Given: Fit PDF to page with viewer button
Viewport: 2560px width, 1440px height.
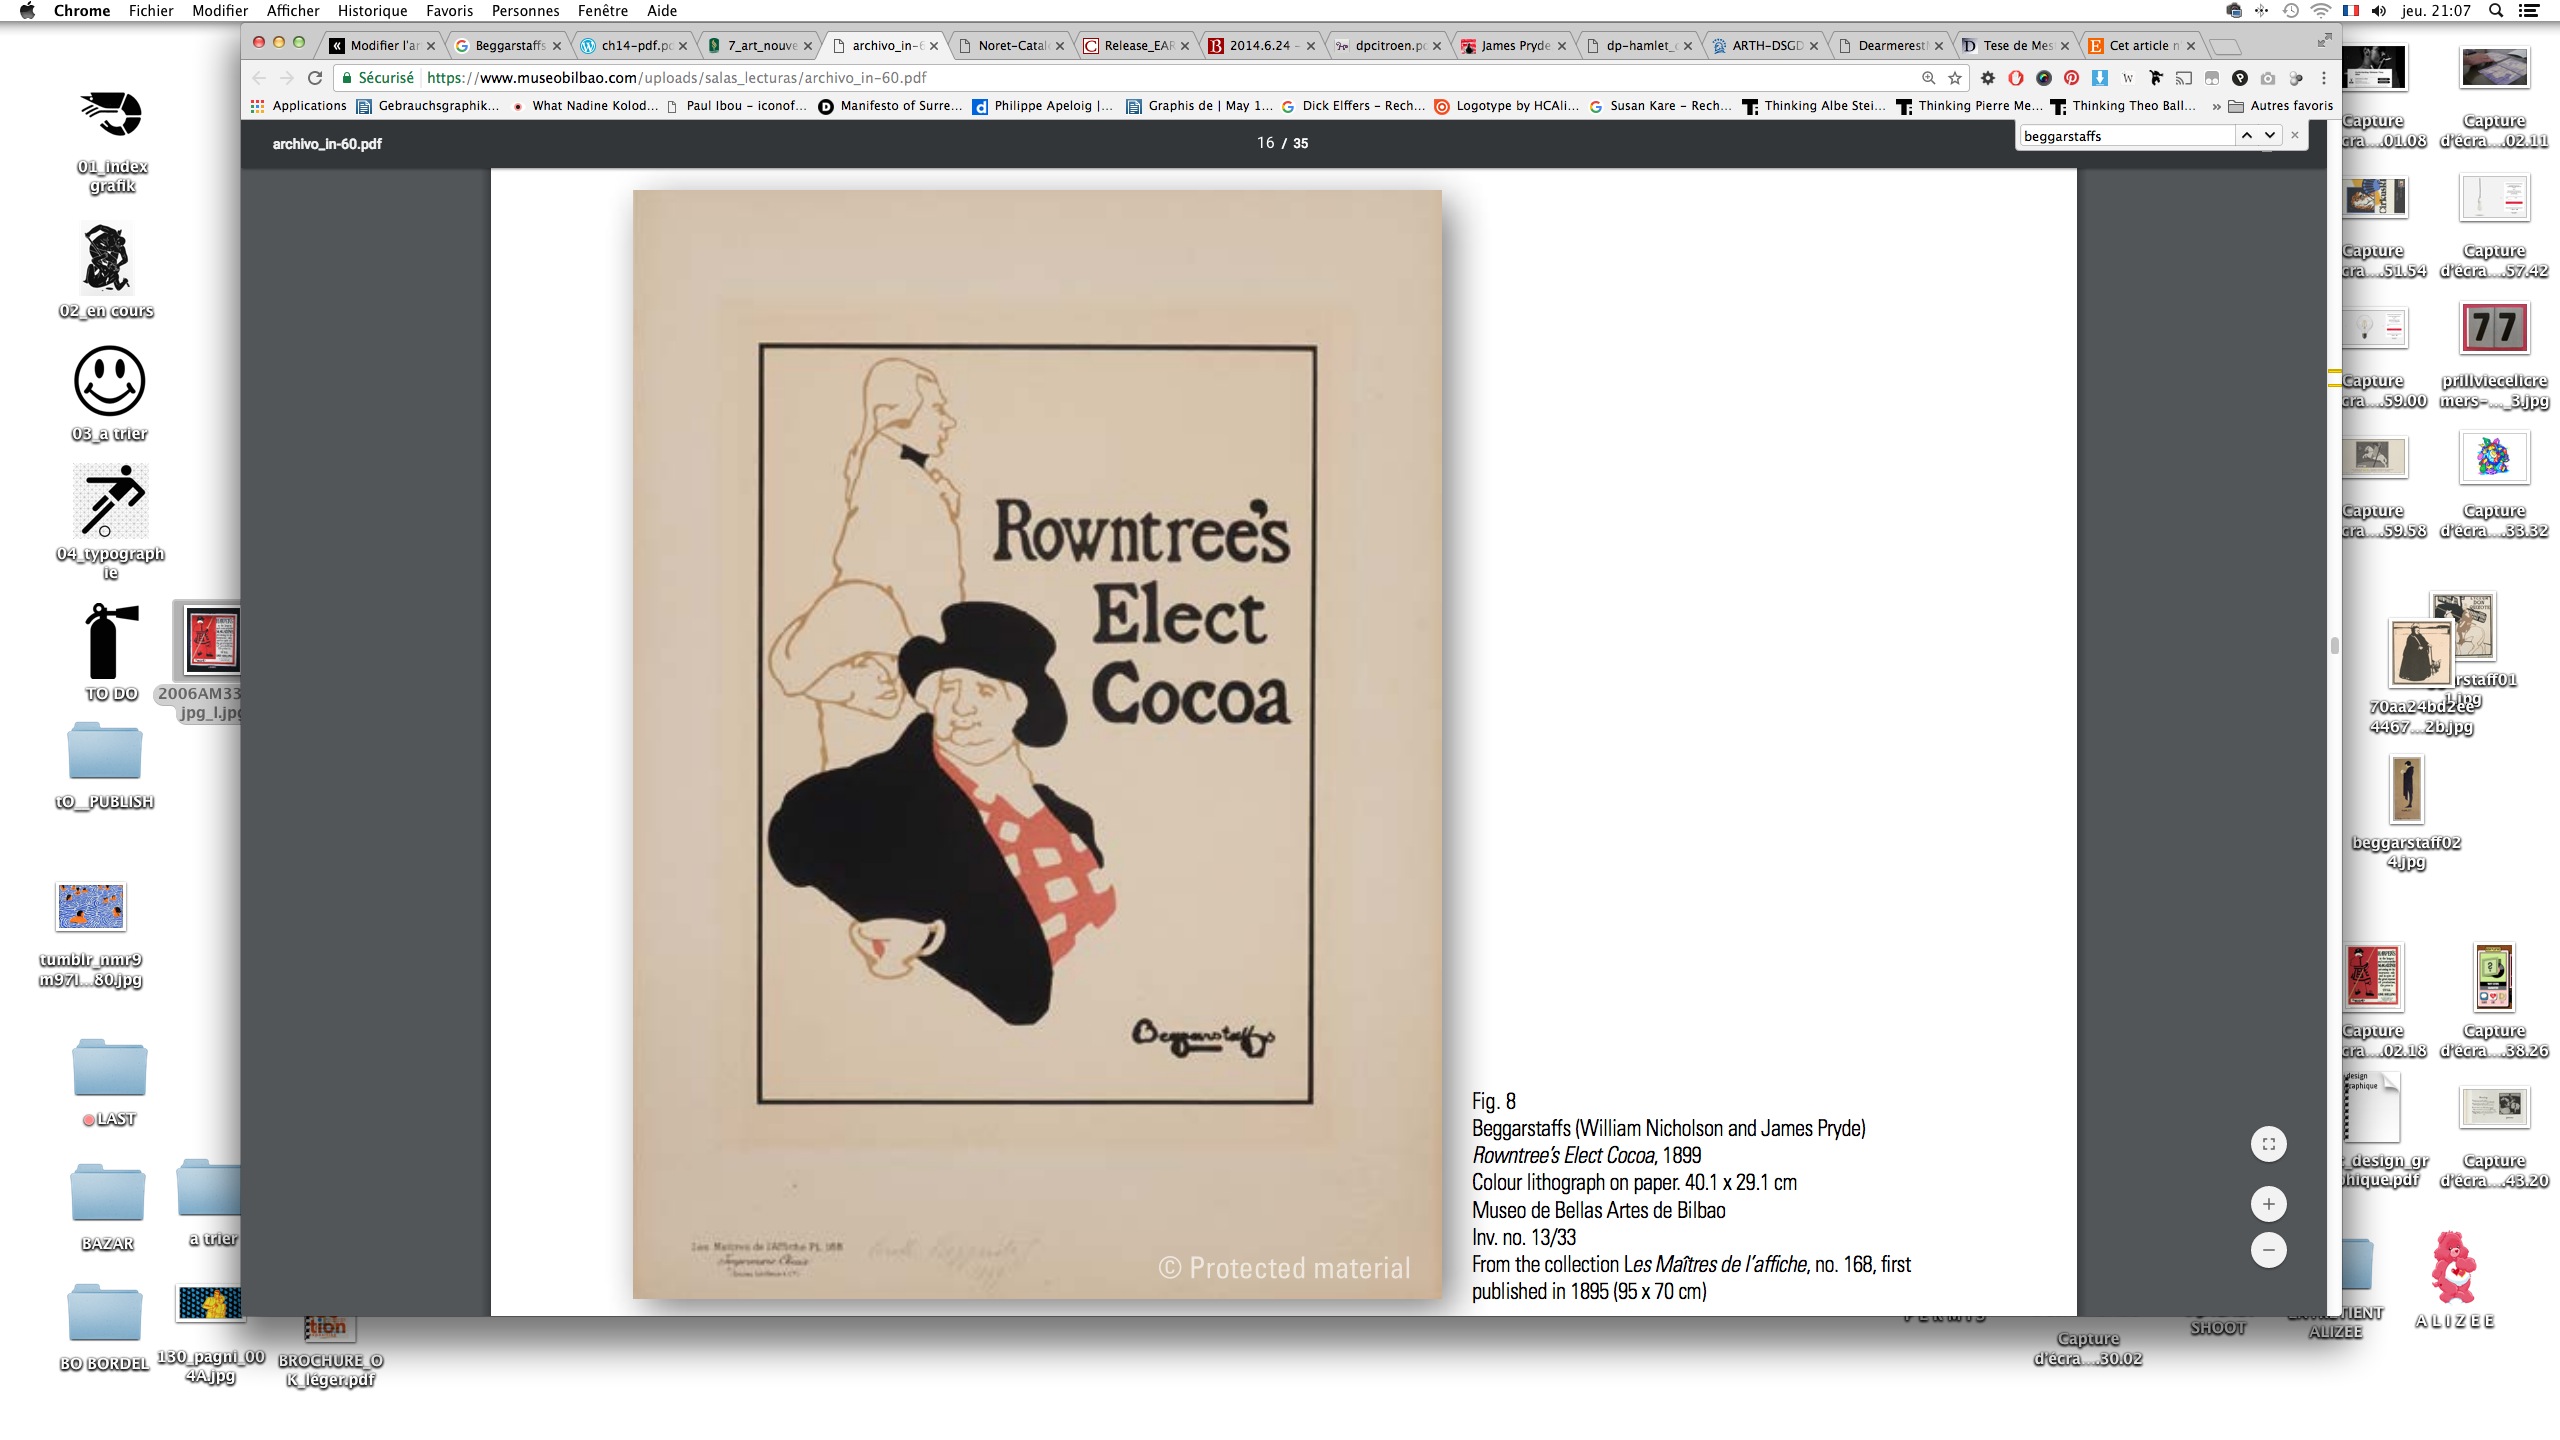Looking at the screenshot, I should [x=2268, y=1144].
